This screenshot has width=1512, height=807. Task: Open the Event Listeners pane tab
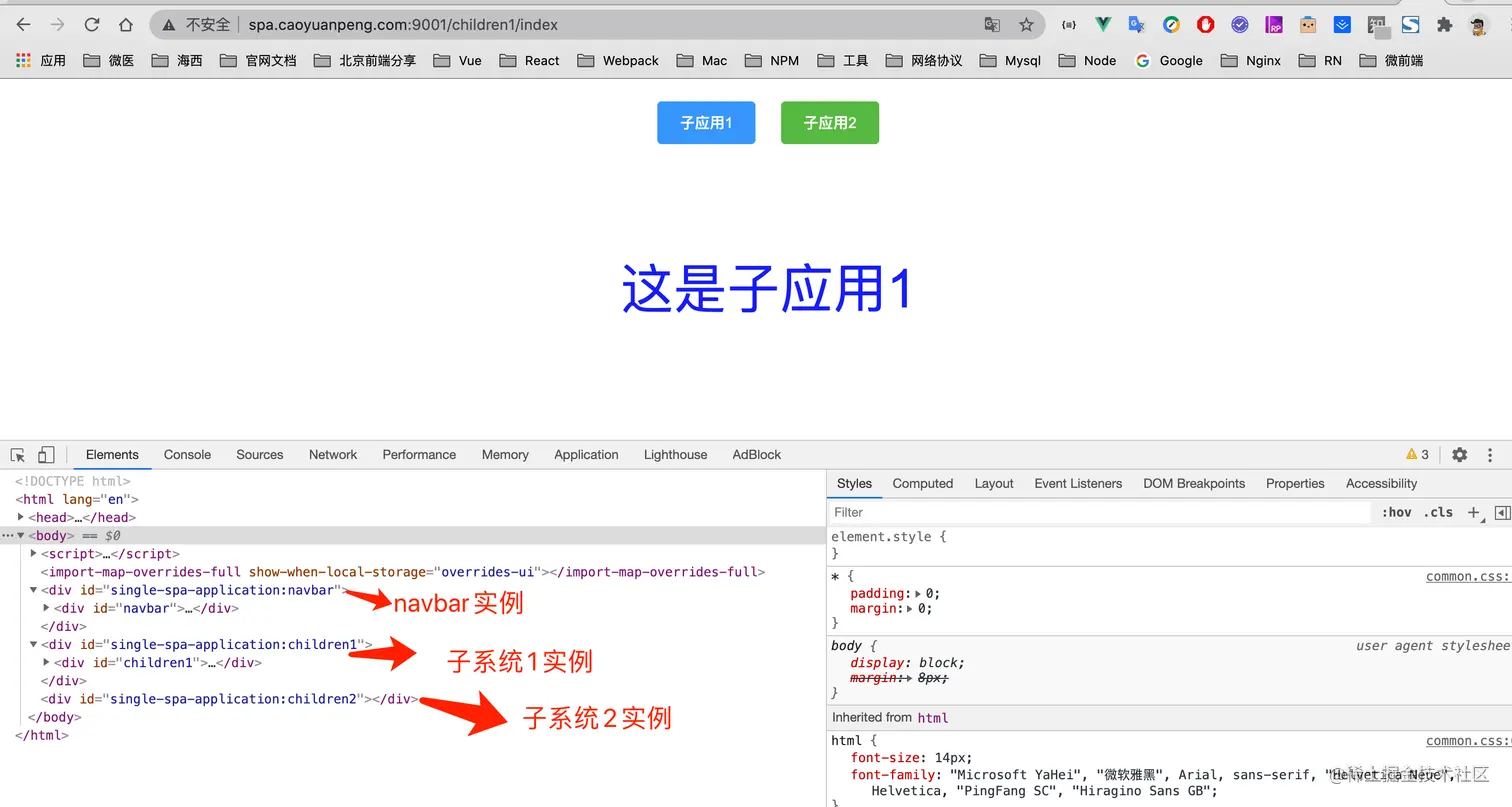click(1078, 484)
